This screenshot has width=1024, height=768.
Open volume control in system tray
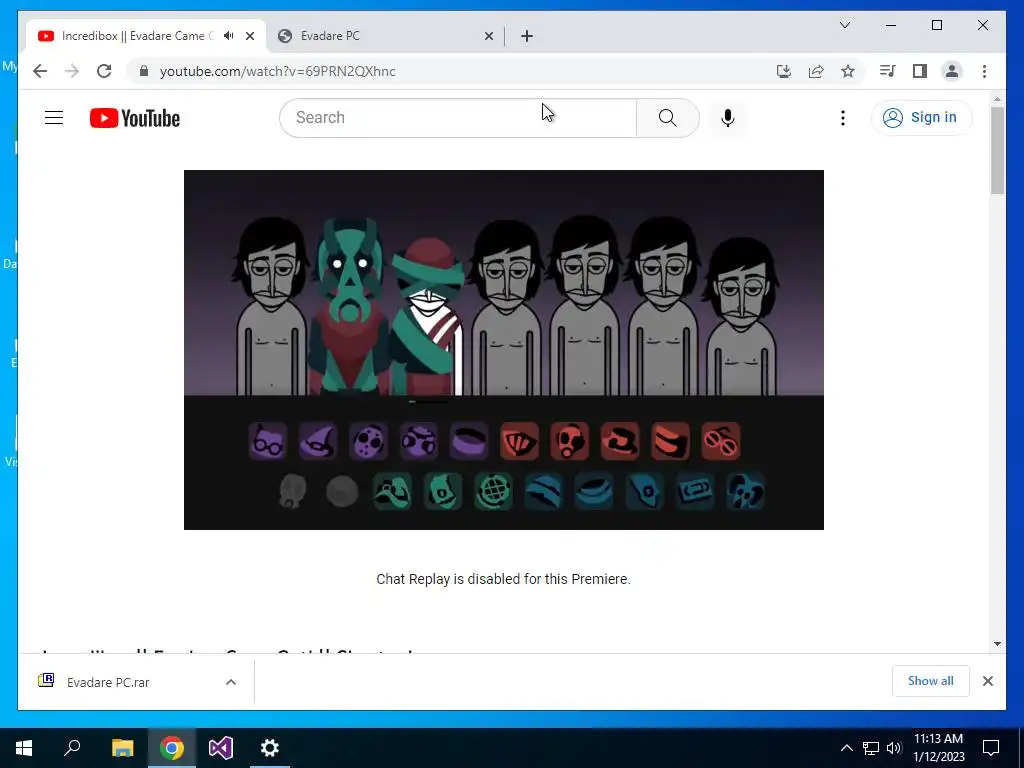(x=894, y=748)
